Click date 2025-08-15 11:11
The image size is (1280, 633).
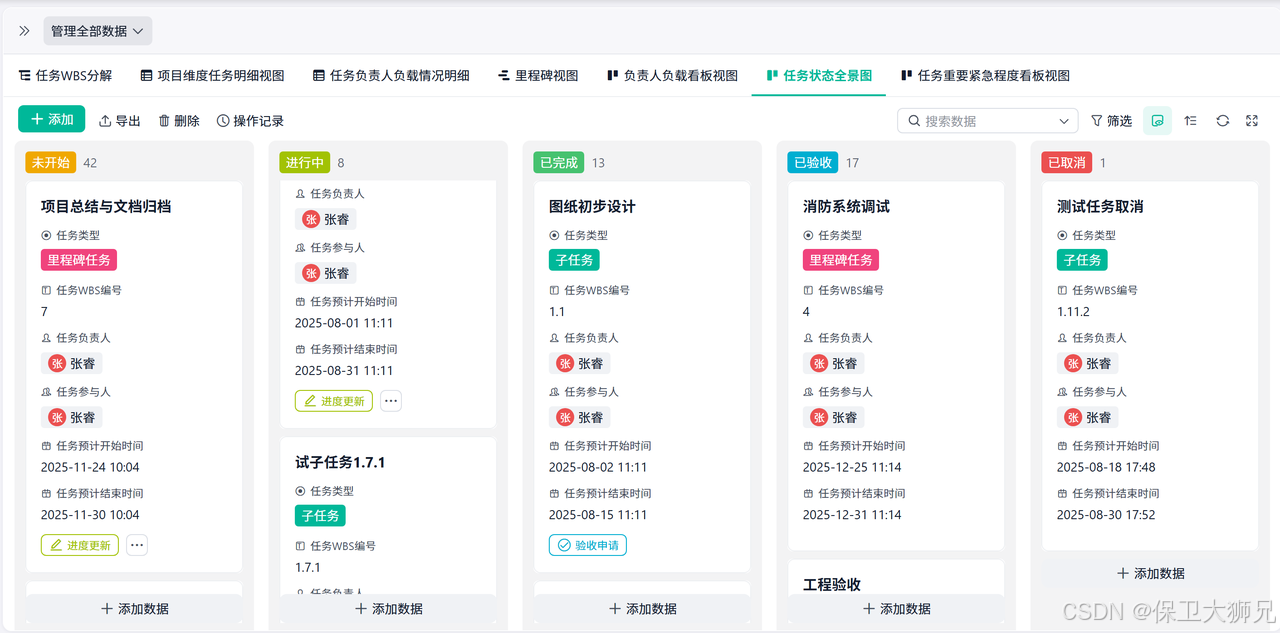[x=598, y=515]
